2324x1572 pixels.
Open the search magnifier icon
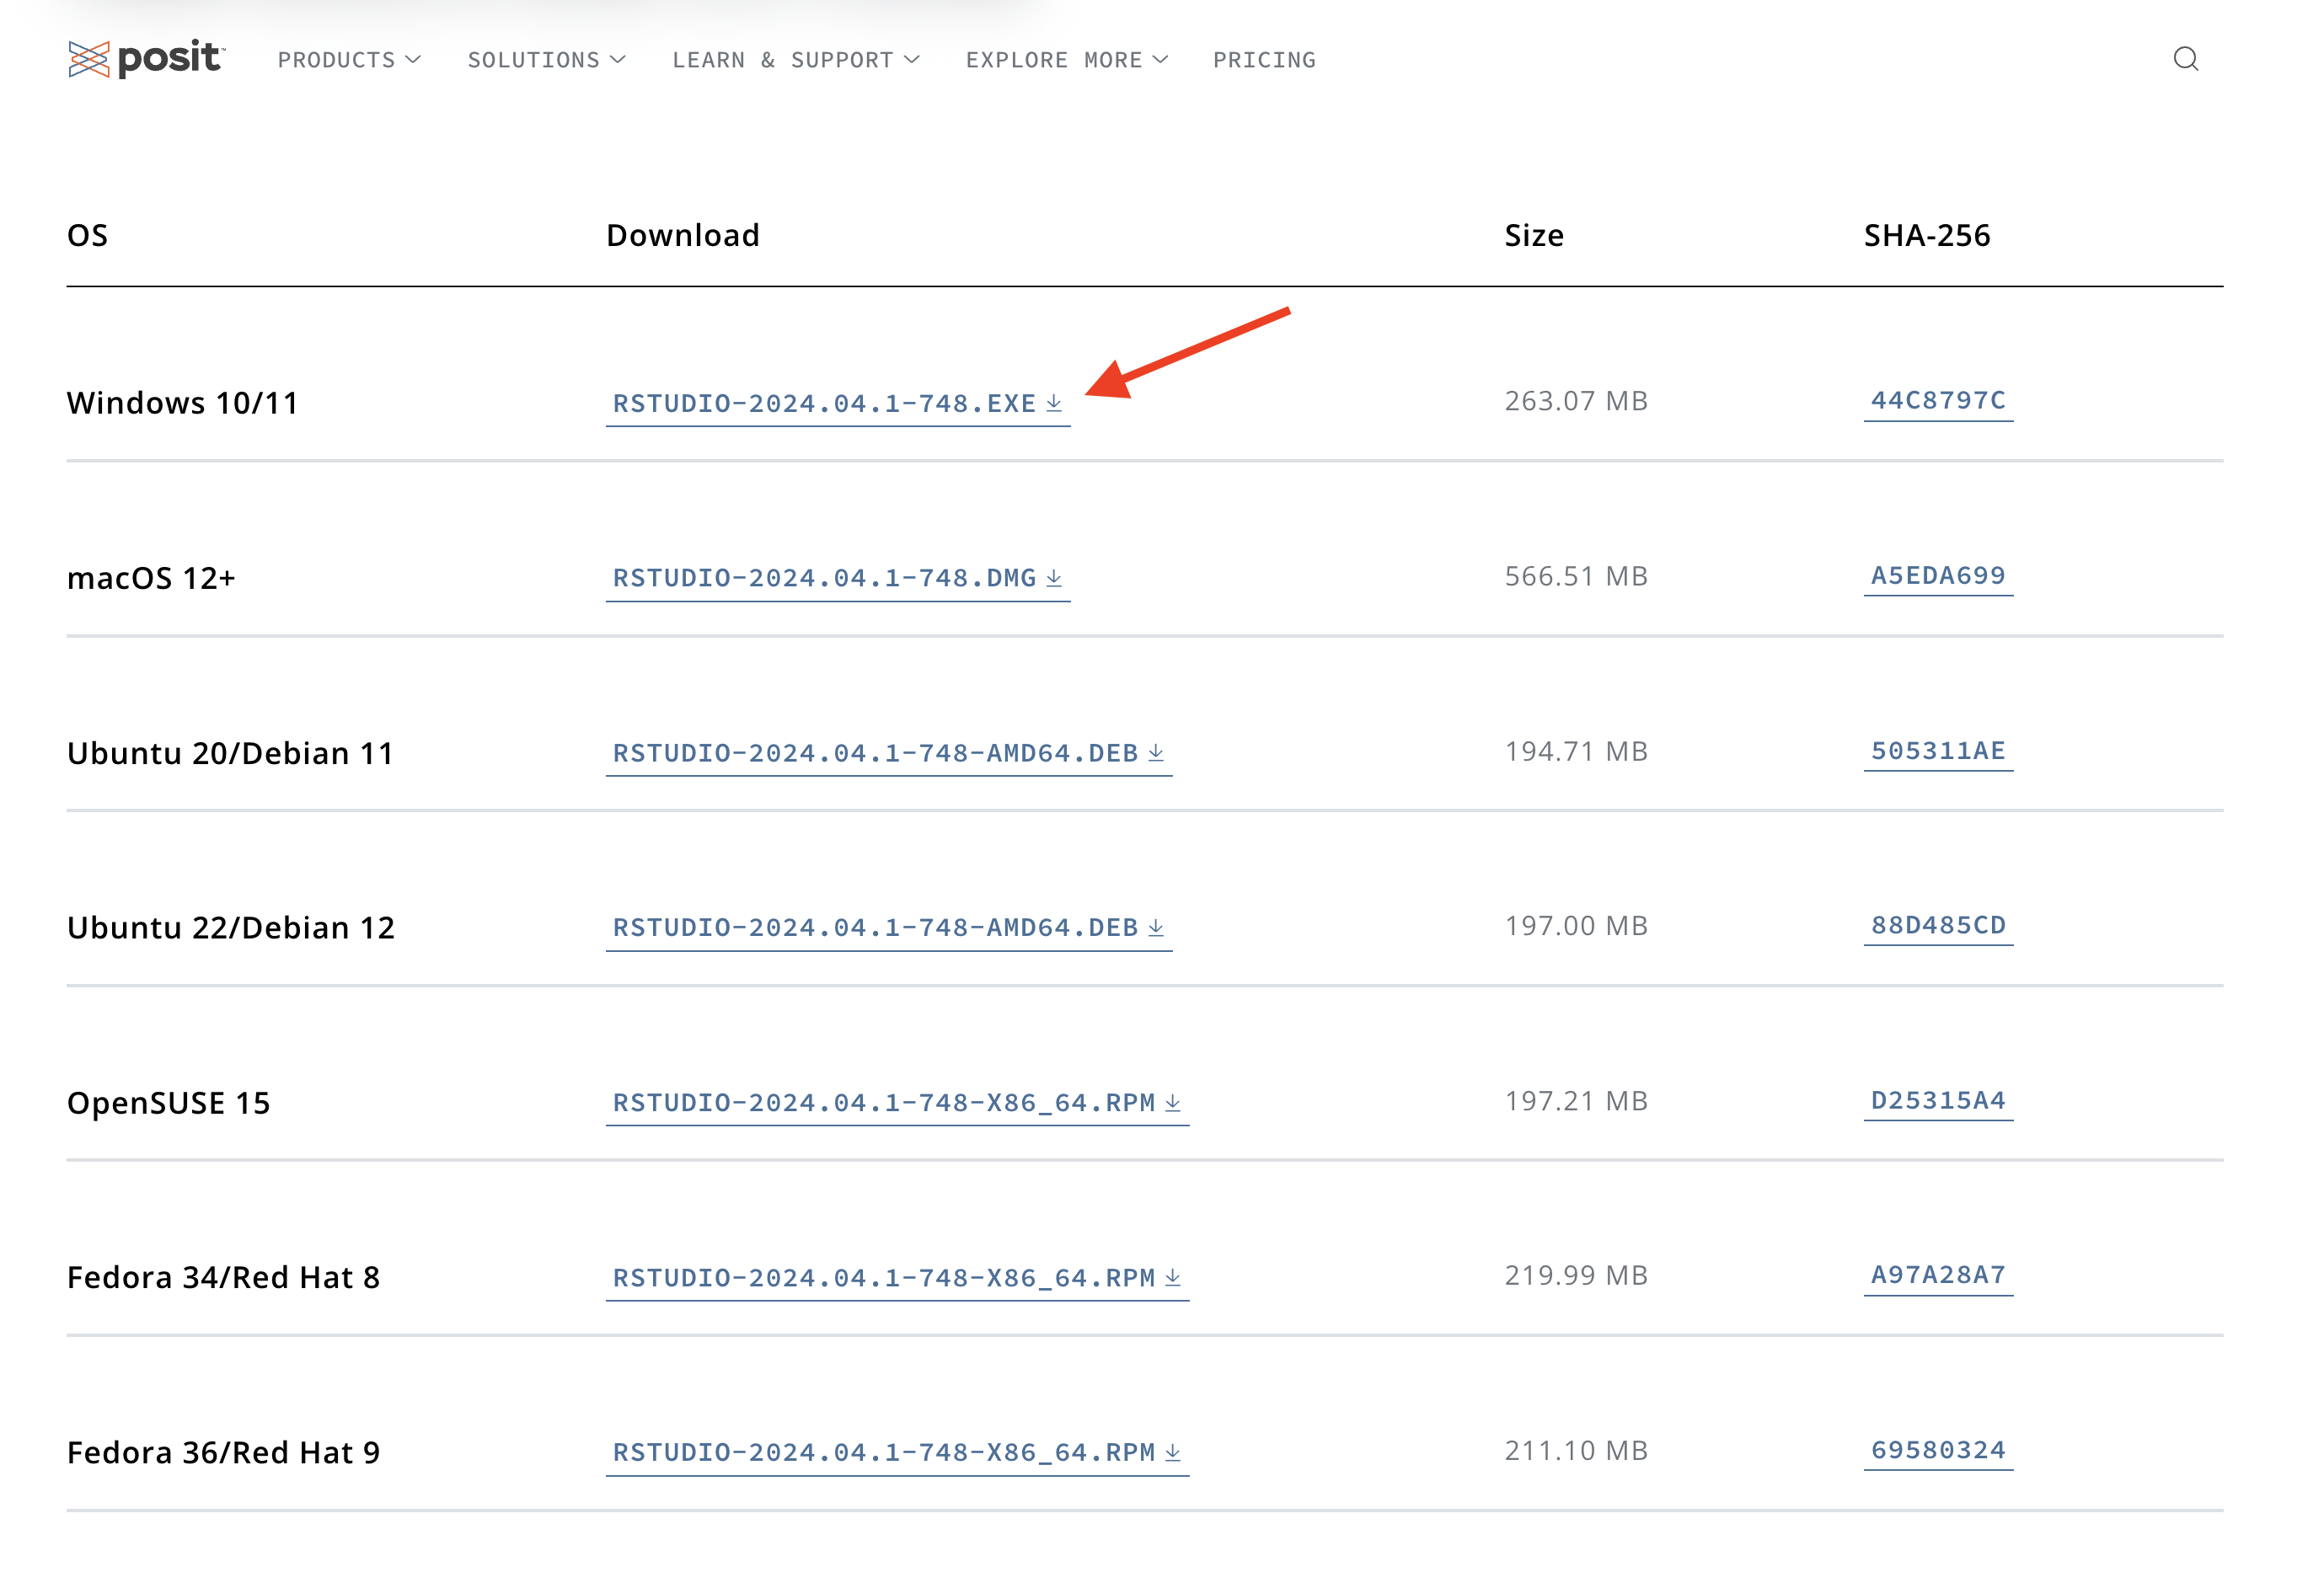[x=2186, y=59]
